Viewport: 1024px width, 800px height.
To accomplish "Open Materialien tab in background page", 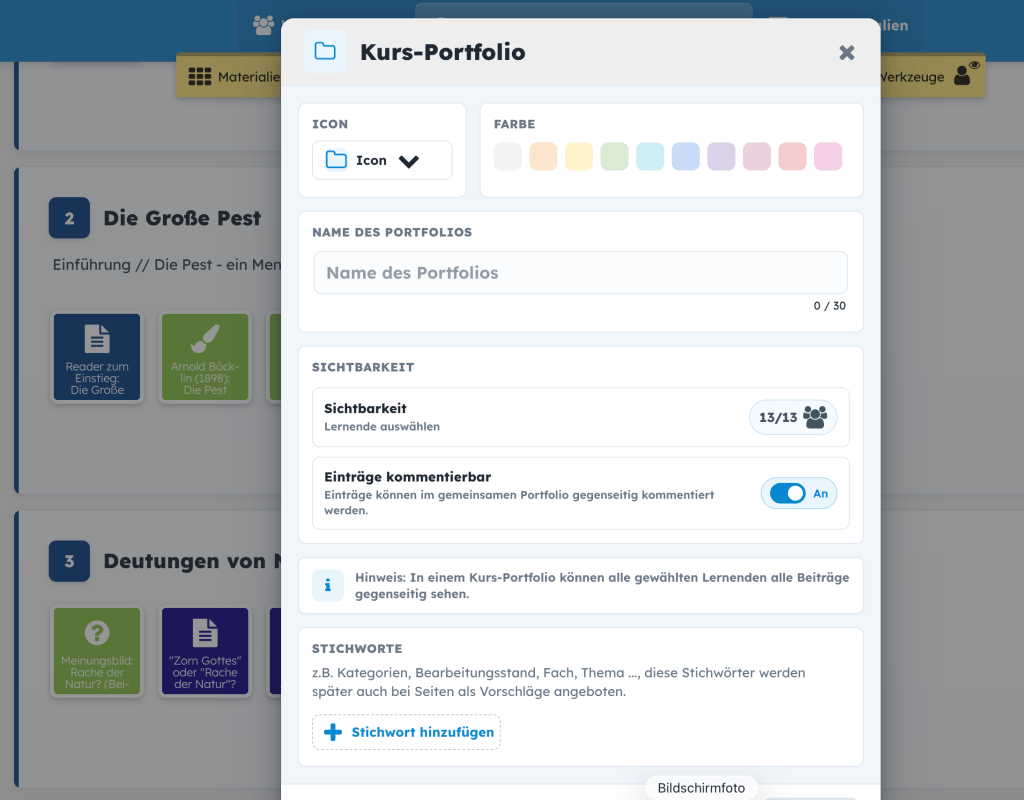I will tap(229, 76).
